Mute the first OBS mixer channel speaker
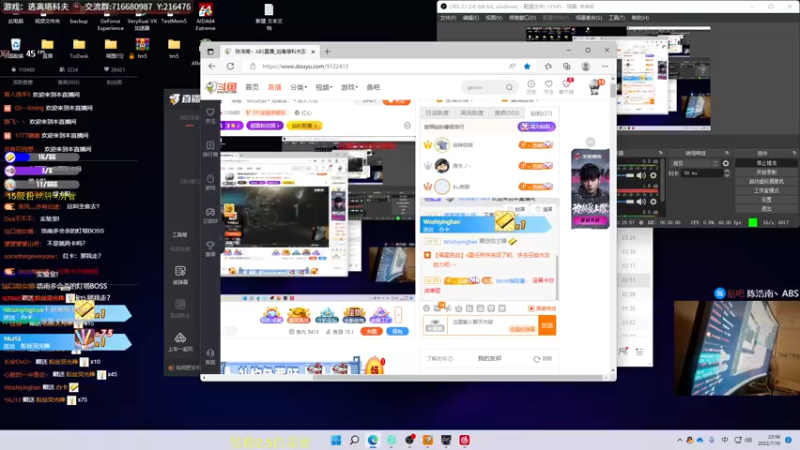800x450 pixels. tap(641, 176)
